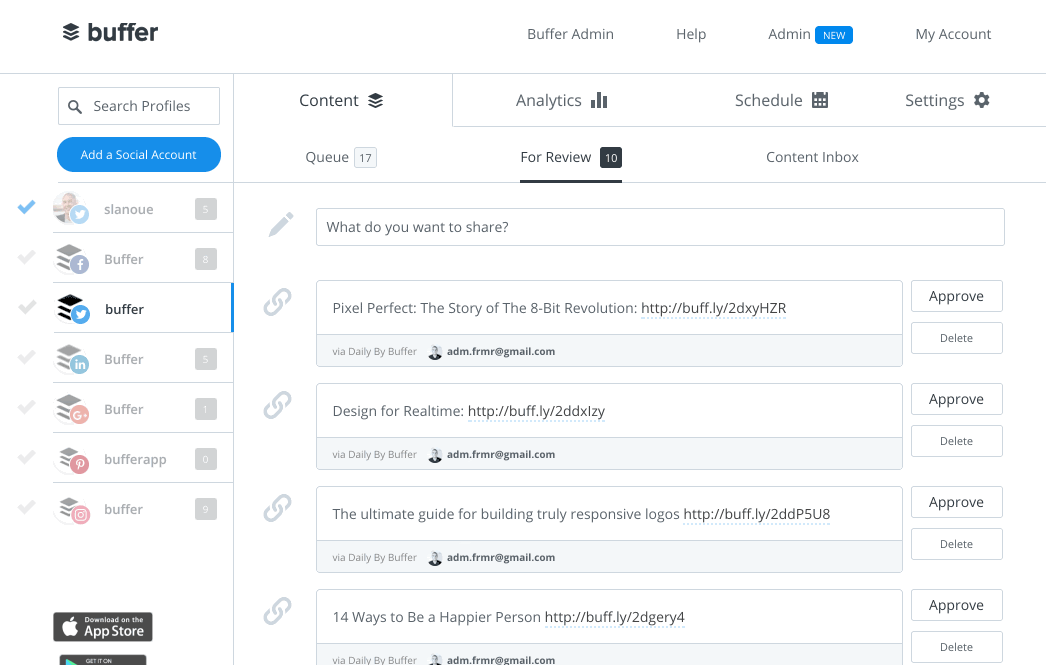The image size is (1046, 665).
Task: Click link icon beside responsive logos post
Action: [278, 508]
